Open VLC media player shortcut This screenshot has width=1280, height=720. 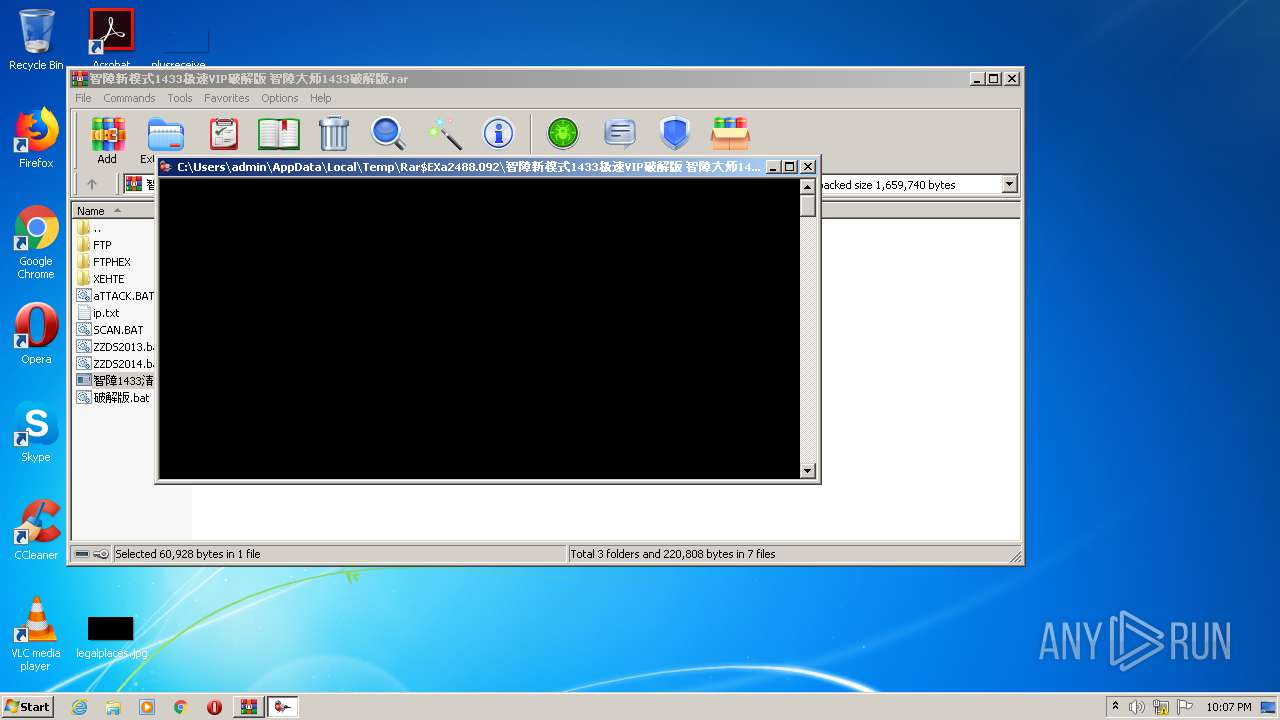point(36,634)
